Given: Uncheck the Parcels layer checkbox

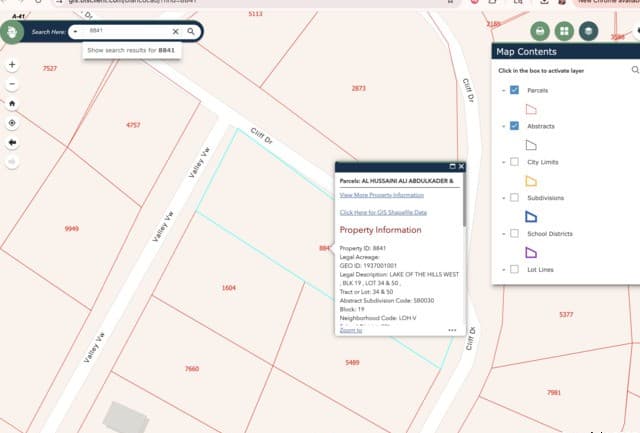Looking at the screenshot, I should 514,90.
